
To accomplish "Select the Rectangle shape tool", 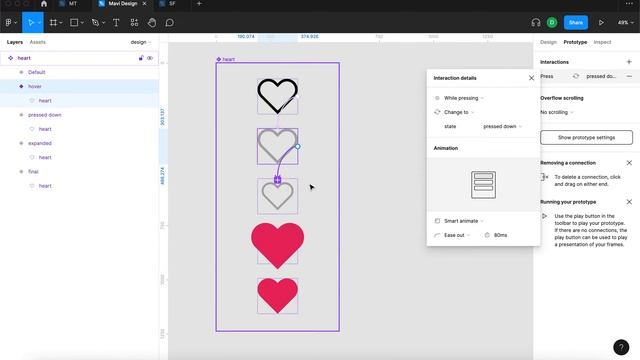I will 74,22.
